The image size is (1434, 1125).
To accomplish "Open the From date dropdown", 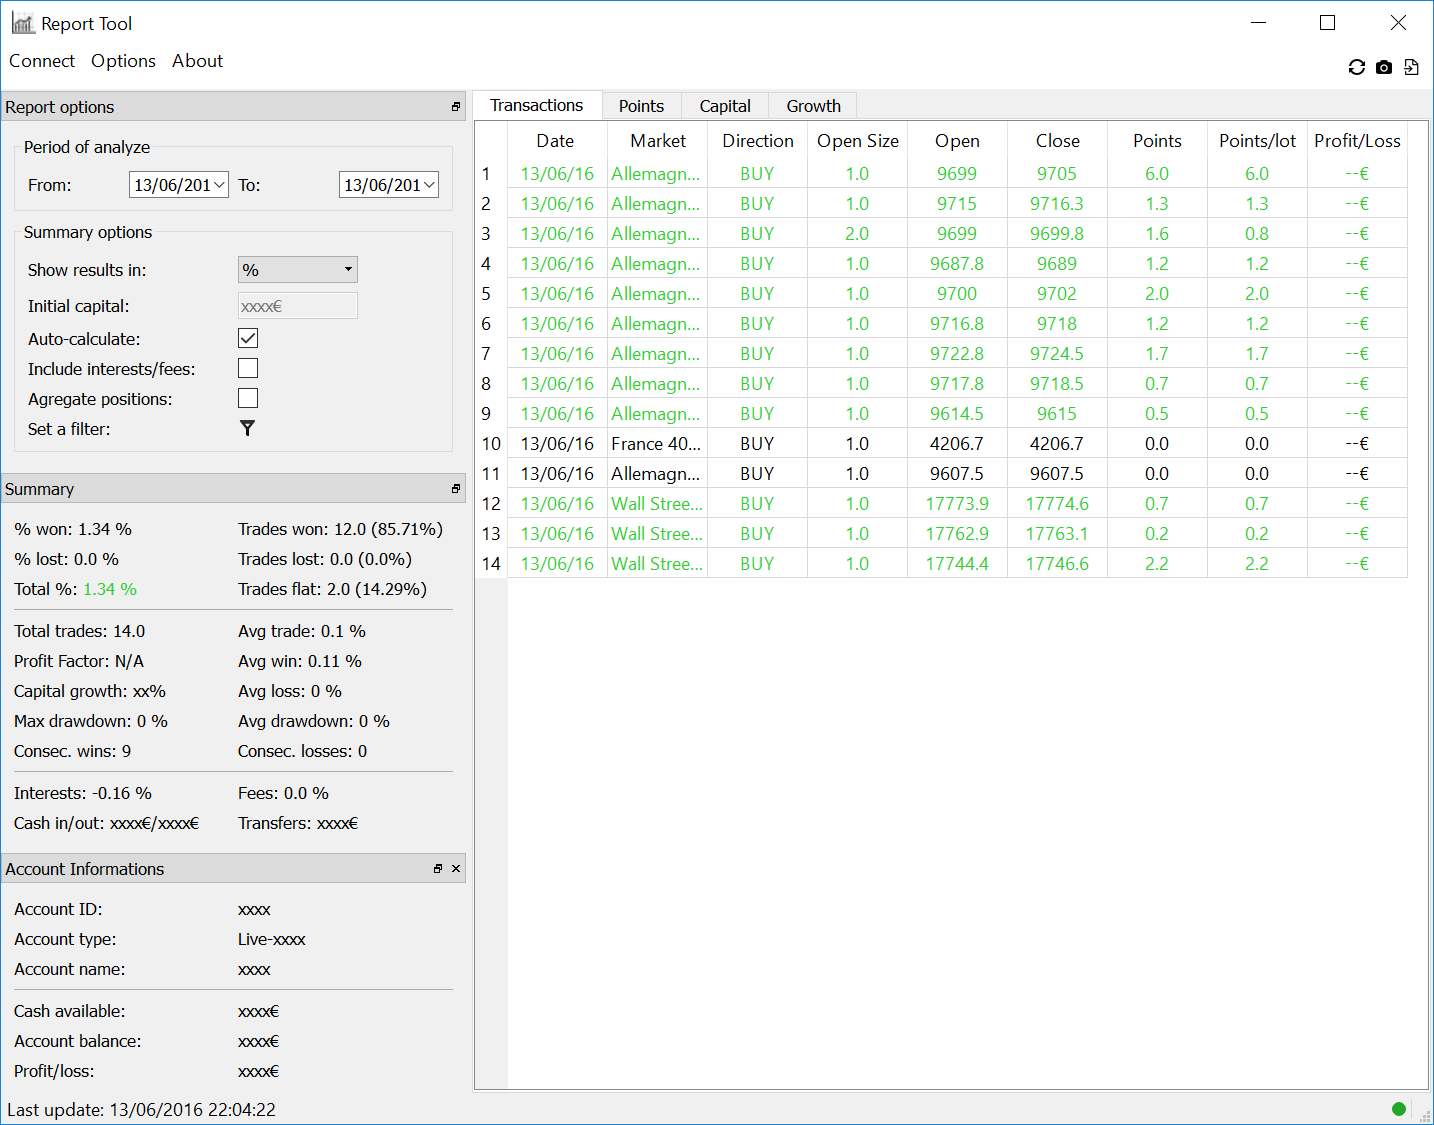I will tap(219, 185).
